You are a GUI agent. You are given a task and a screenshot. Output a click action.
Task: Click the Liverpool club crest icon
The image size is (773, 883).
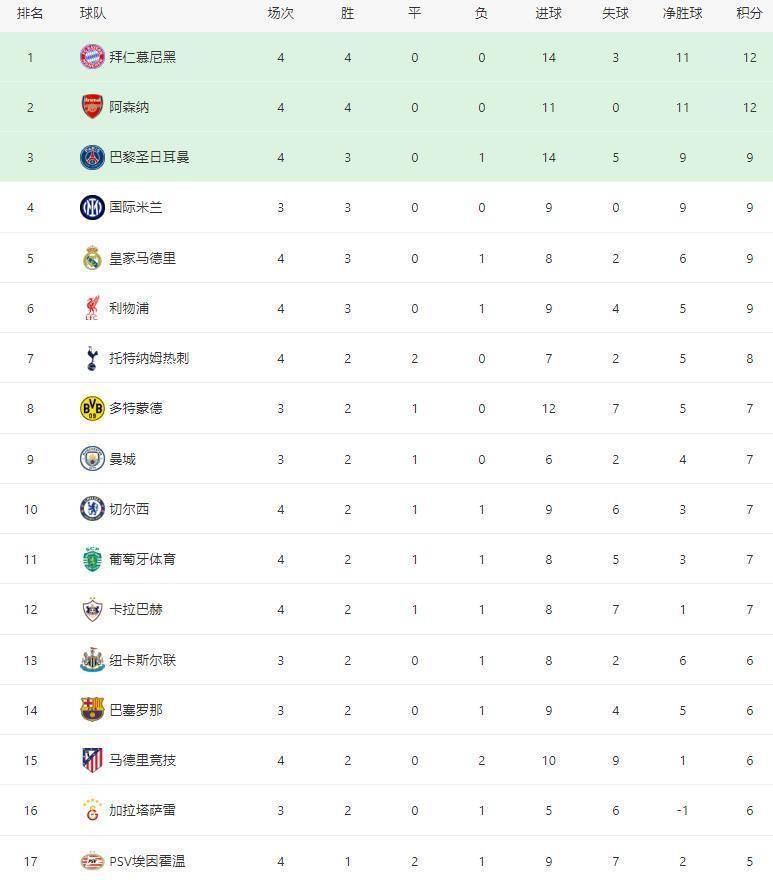(x=92, y=308)
